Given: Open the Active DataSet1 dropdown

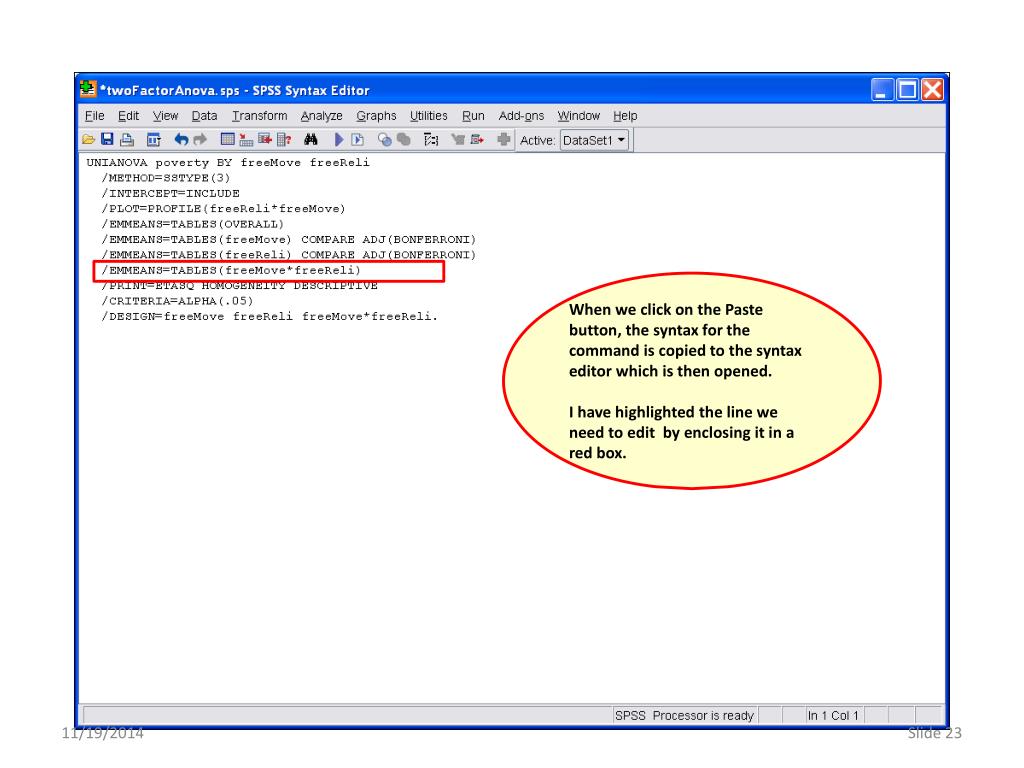Looking at the screenshot, I should pyautogui.click(x=594, y=140).
